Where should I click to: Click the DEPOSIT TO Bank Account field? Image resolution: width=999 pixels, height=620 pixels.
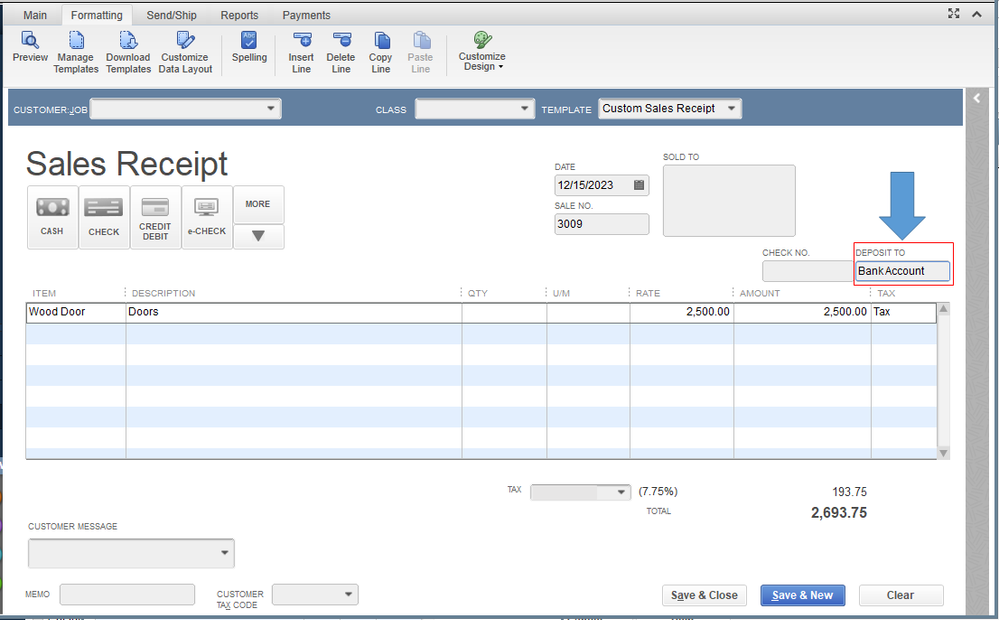tap(902, 271)
